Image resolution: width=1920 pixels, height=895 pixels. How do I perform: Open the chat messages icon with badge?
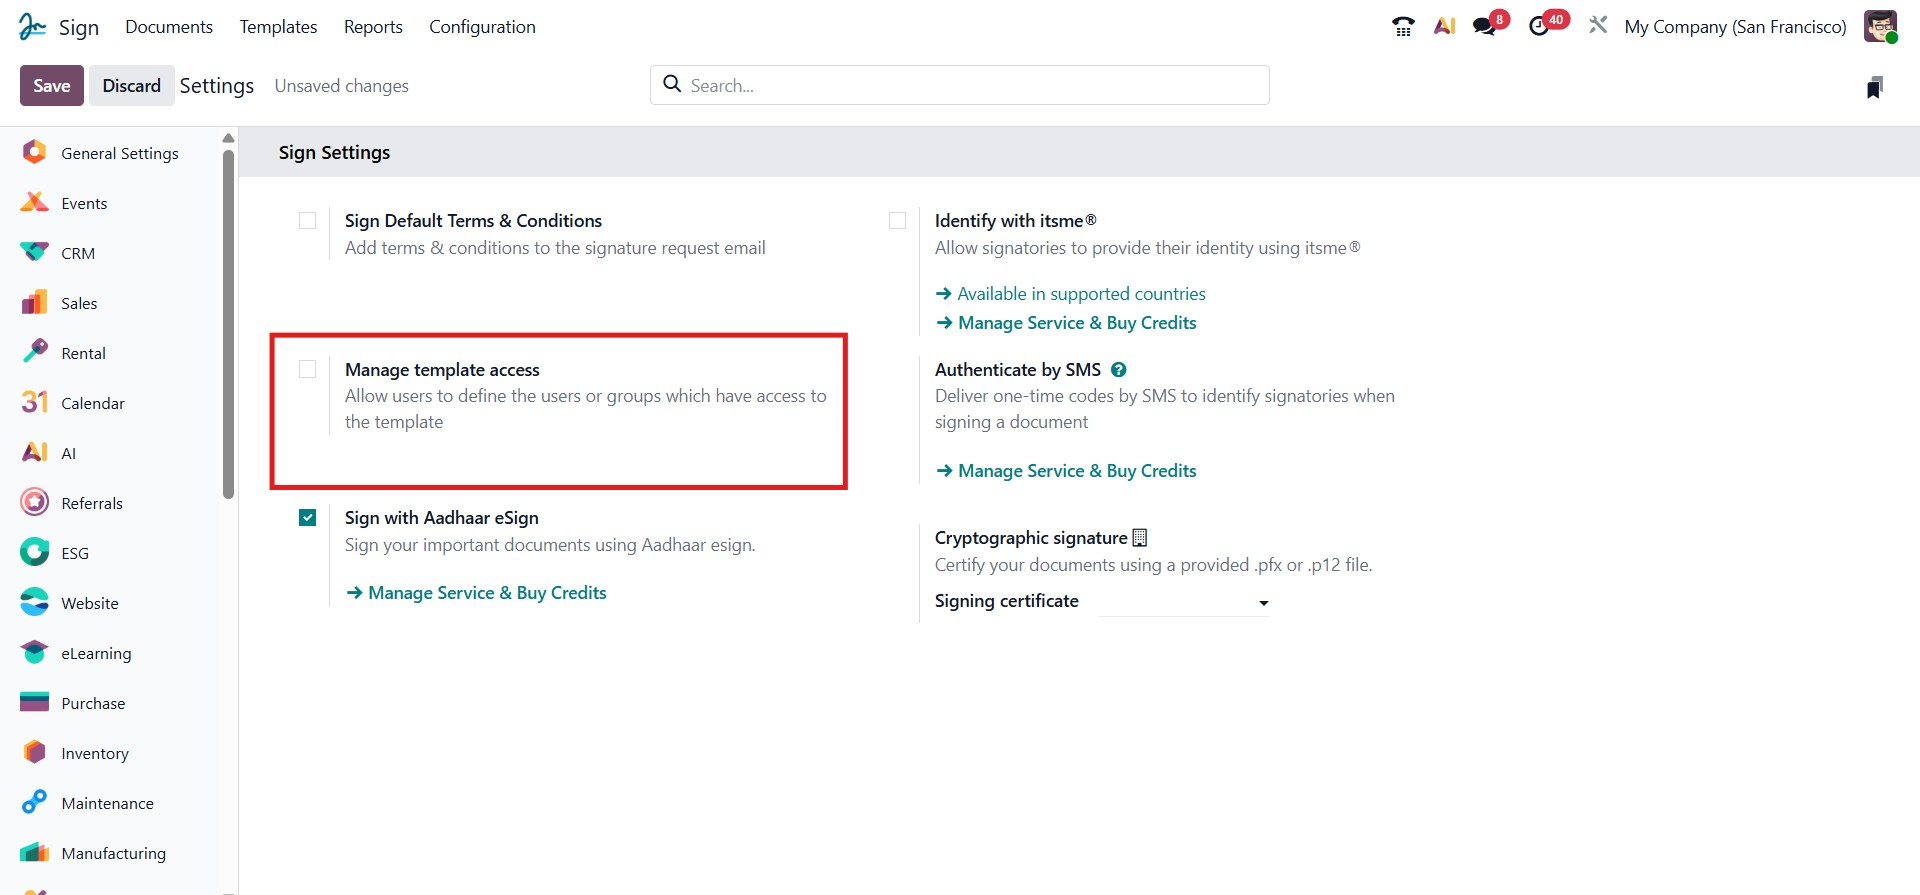(1485, 27)
